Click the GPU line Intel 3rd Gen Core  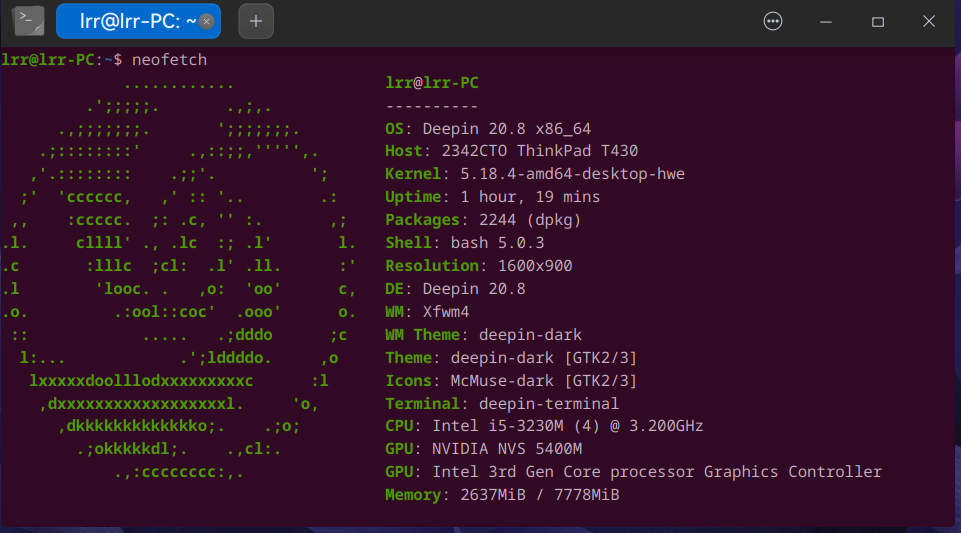coord(633,472)
